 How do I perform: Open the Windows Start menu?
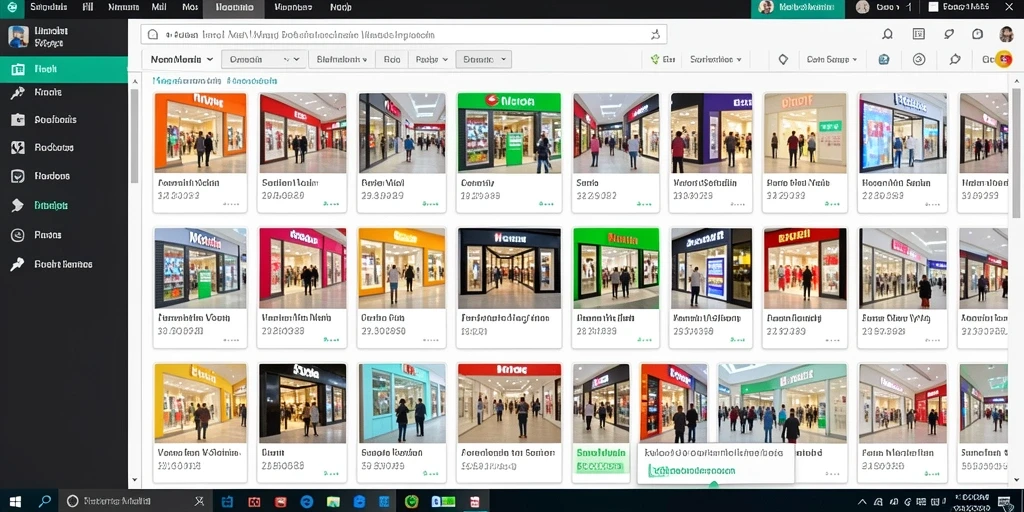(14, 502)
